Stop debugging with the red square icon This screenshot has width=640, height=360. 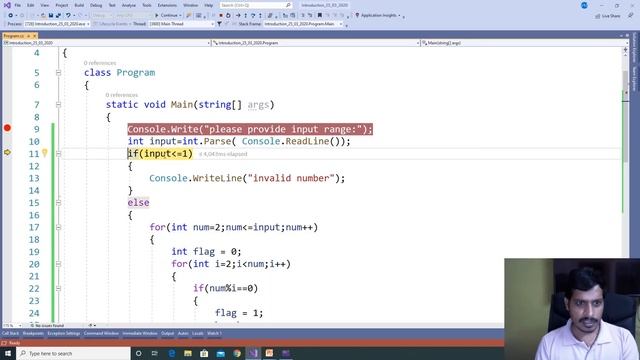(221, 15)
